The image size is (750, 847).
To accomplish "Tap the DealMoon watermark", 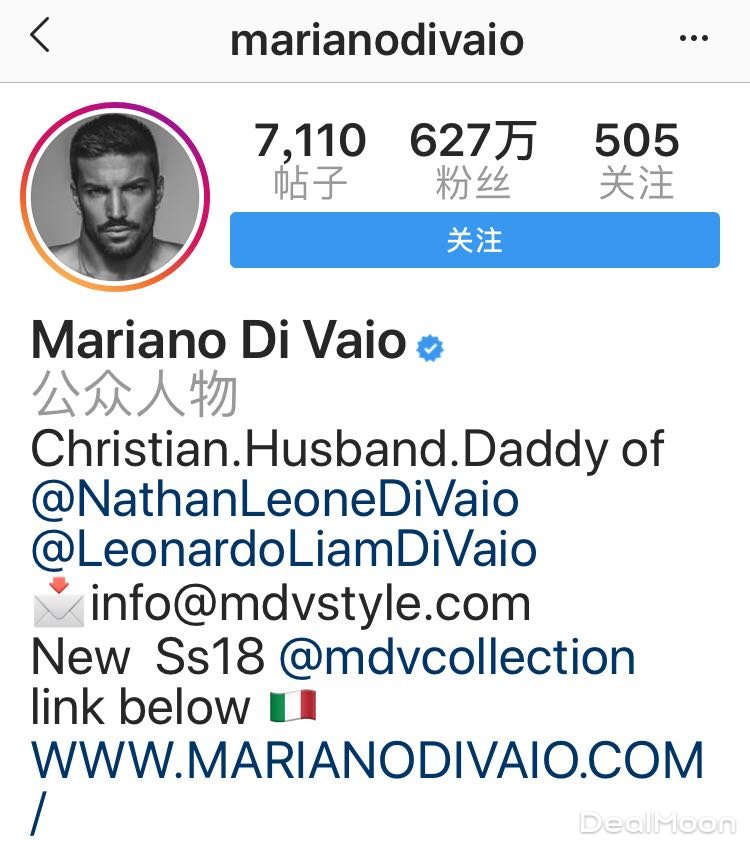I will point(658,823).
